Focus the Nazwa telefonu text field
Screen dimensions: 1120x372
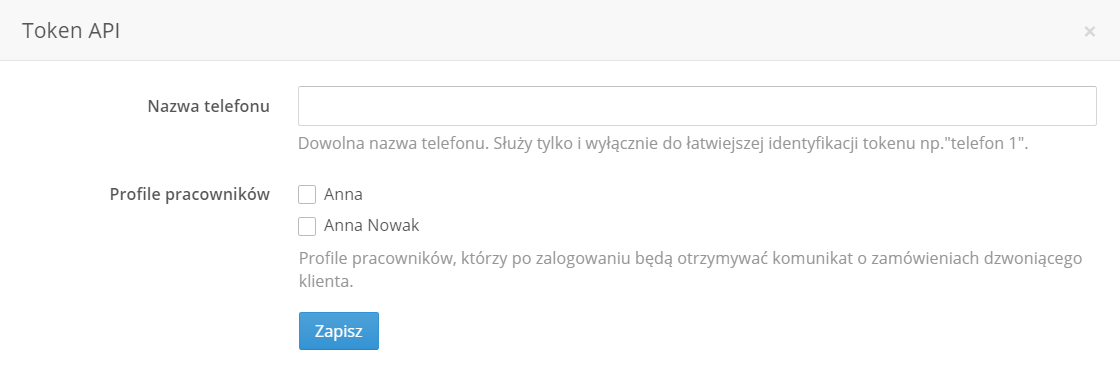[697, 106]
